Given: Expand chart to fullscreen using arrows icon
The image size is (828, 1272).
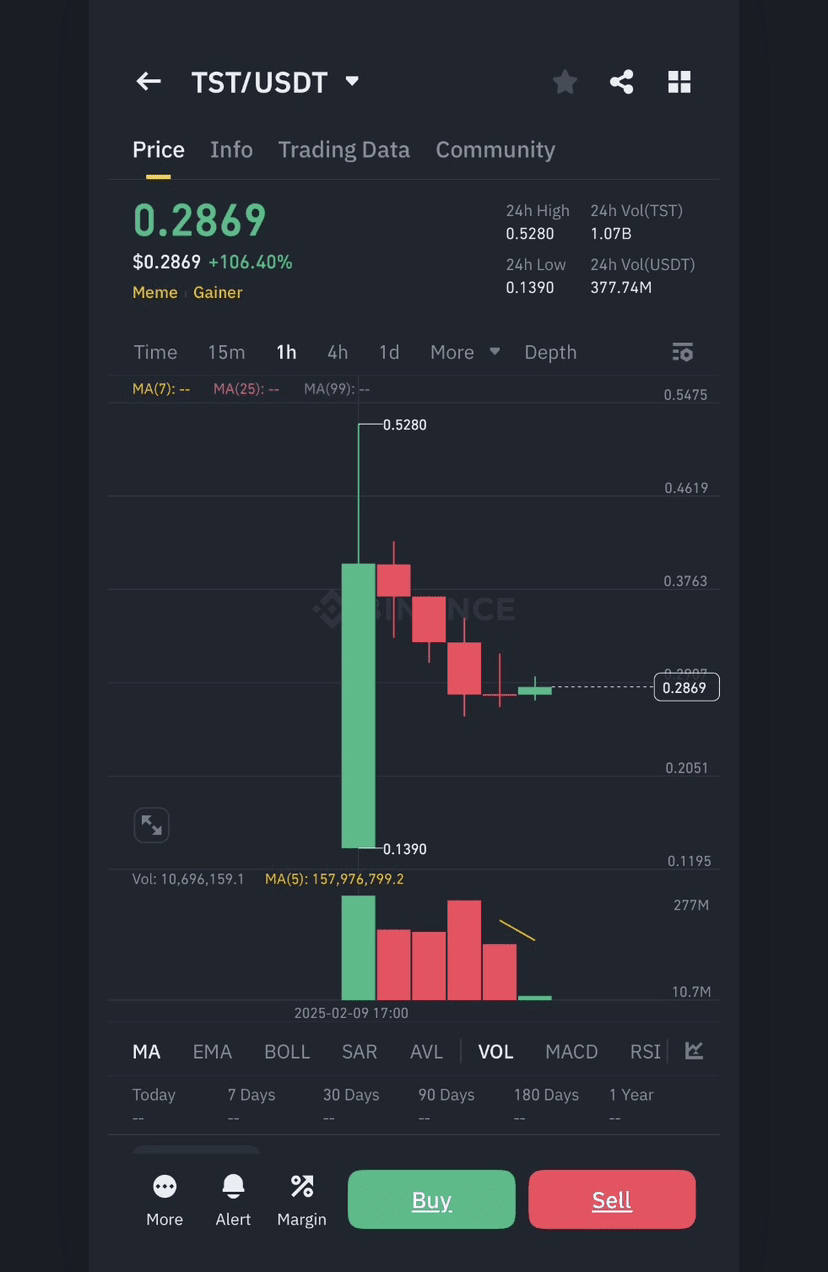Looking at the screenshot, I should click(152, 825).
